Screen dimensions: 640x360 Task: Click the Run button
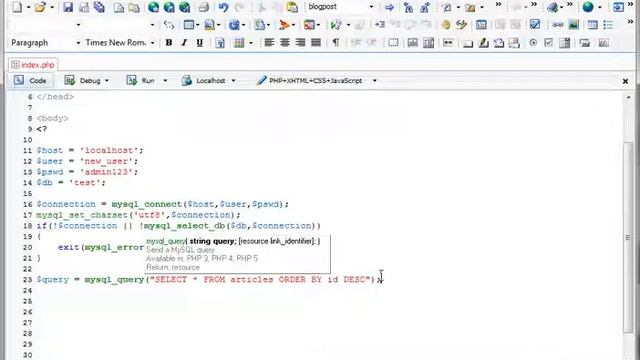click(140, 81)
